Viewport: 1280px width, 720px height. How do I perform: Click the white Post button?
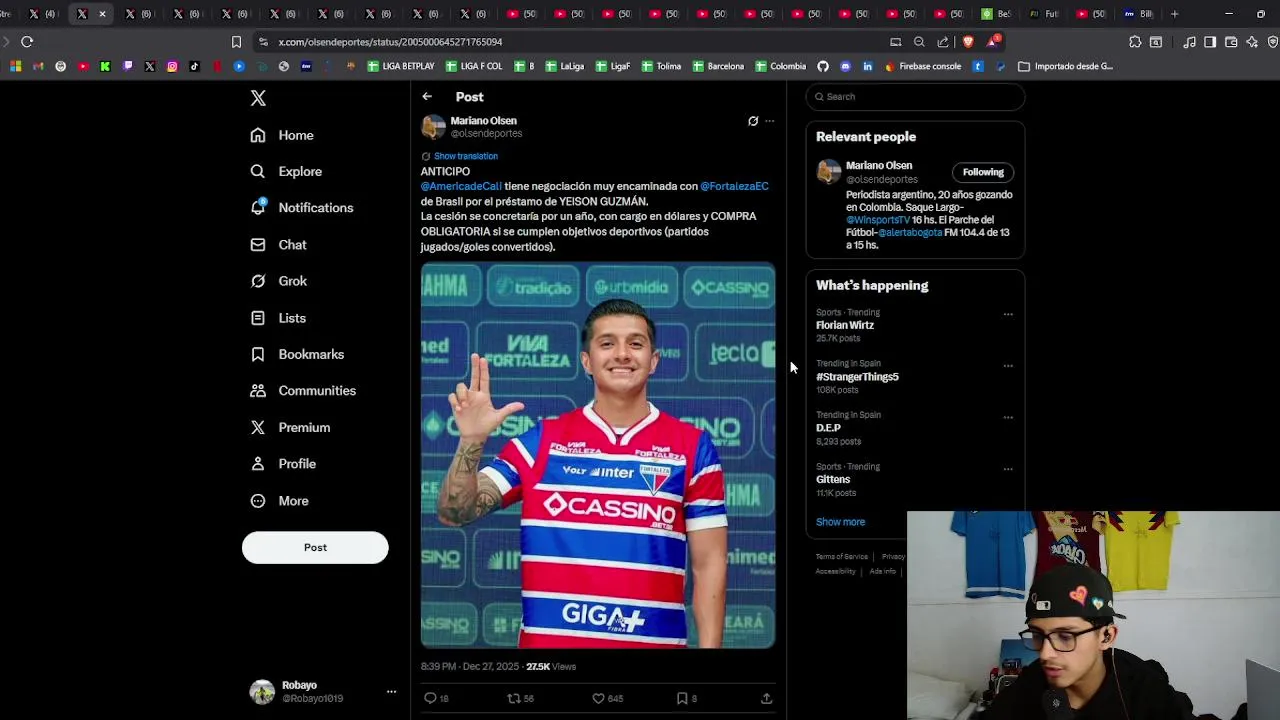tap(315, 547)
